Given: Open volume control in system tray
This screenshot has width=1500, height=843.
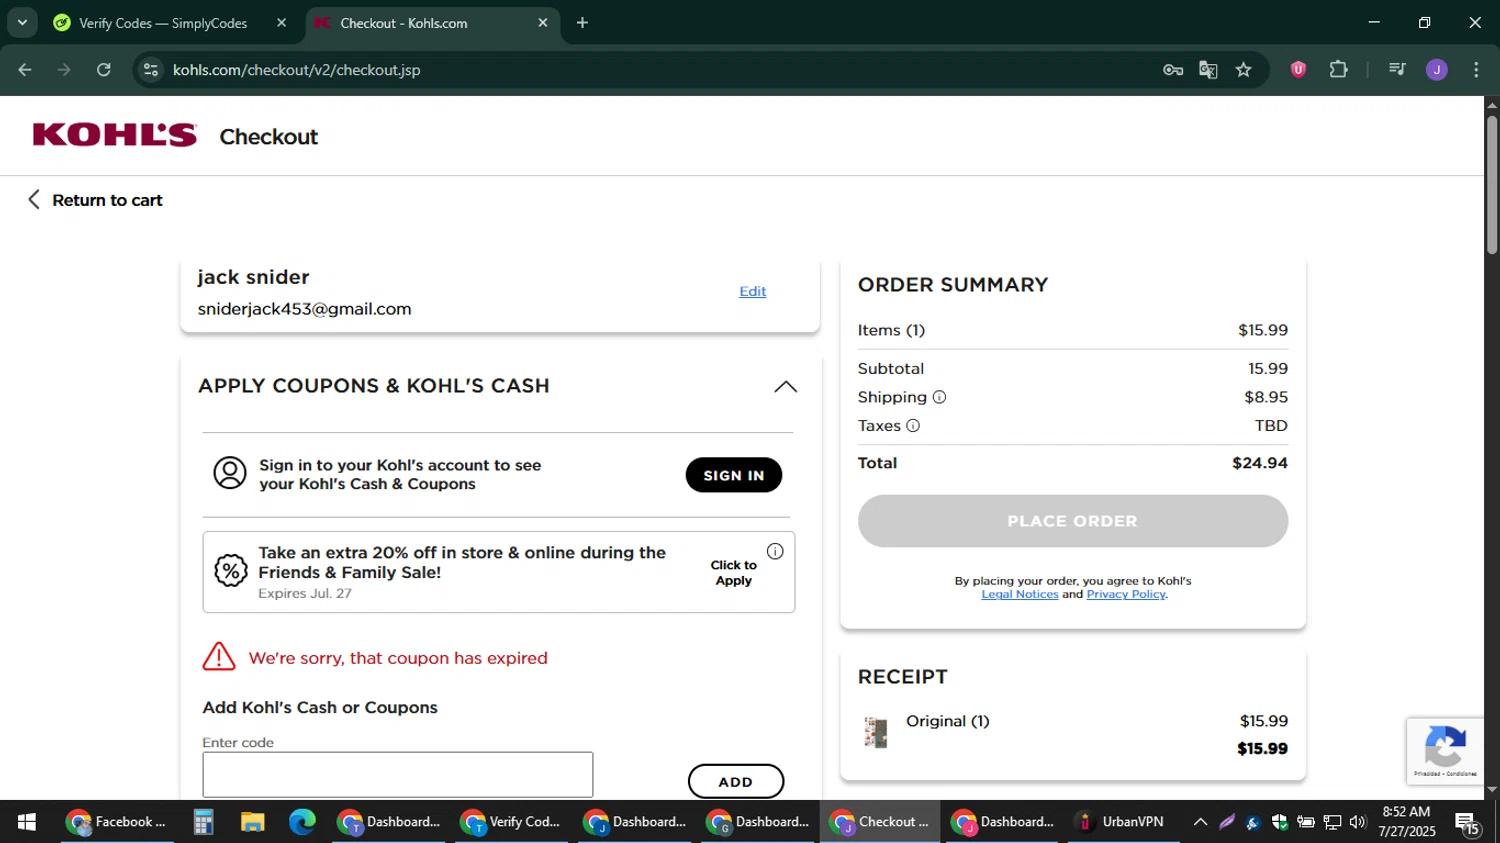Looking at the screenshot, I should pyautogui.click(x=1357, y=822).
